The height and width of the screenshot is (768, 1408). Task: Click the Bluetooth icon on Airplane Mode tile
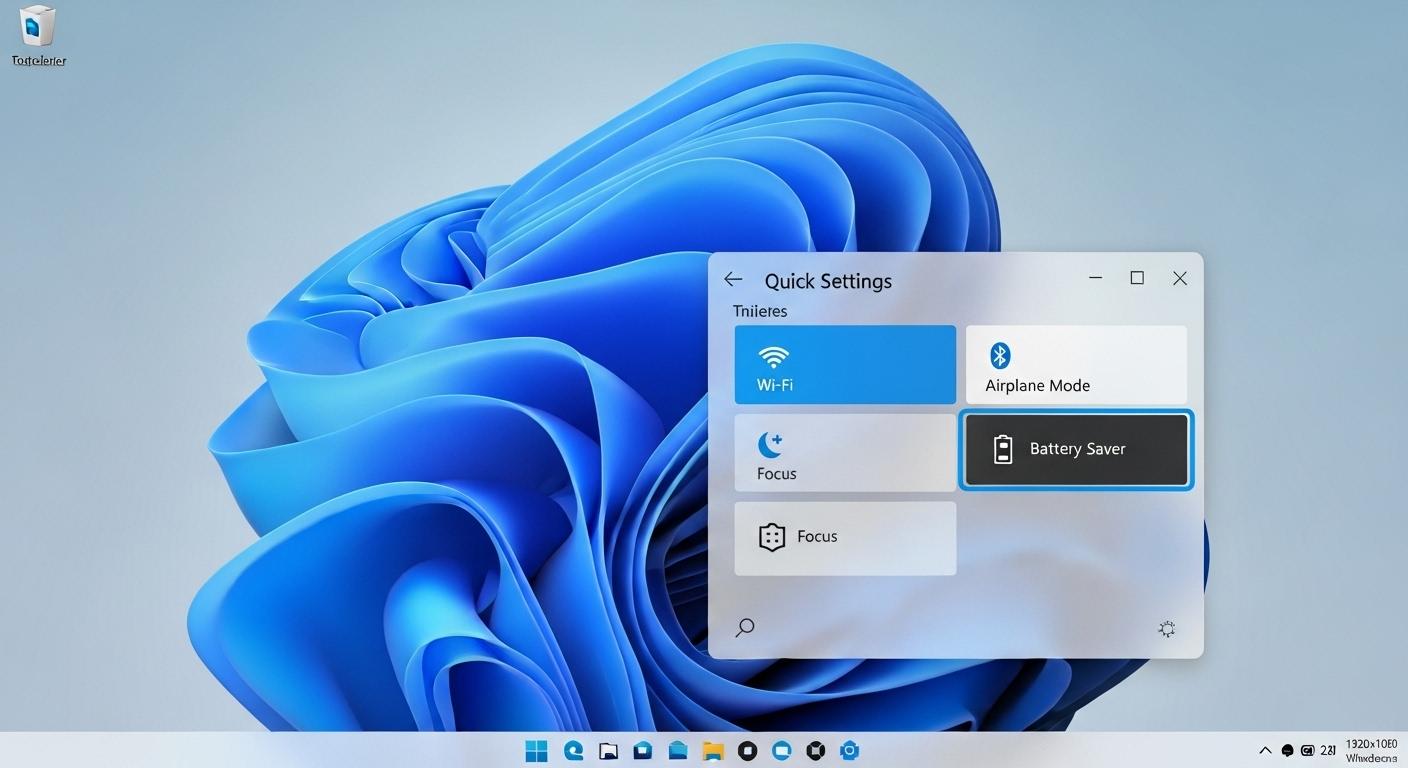(x=998, y=355)
